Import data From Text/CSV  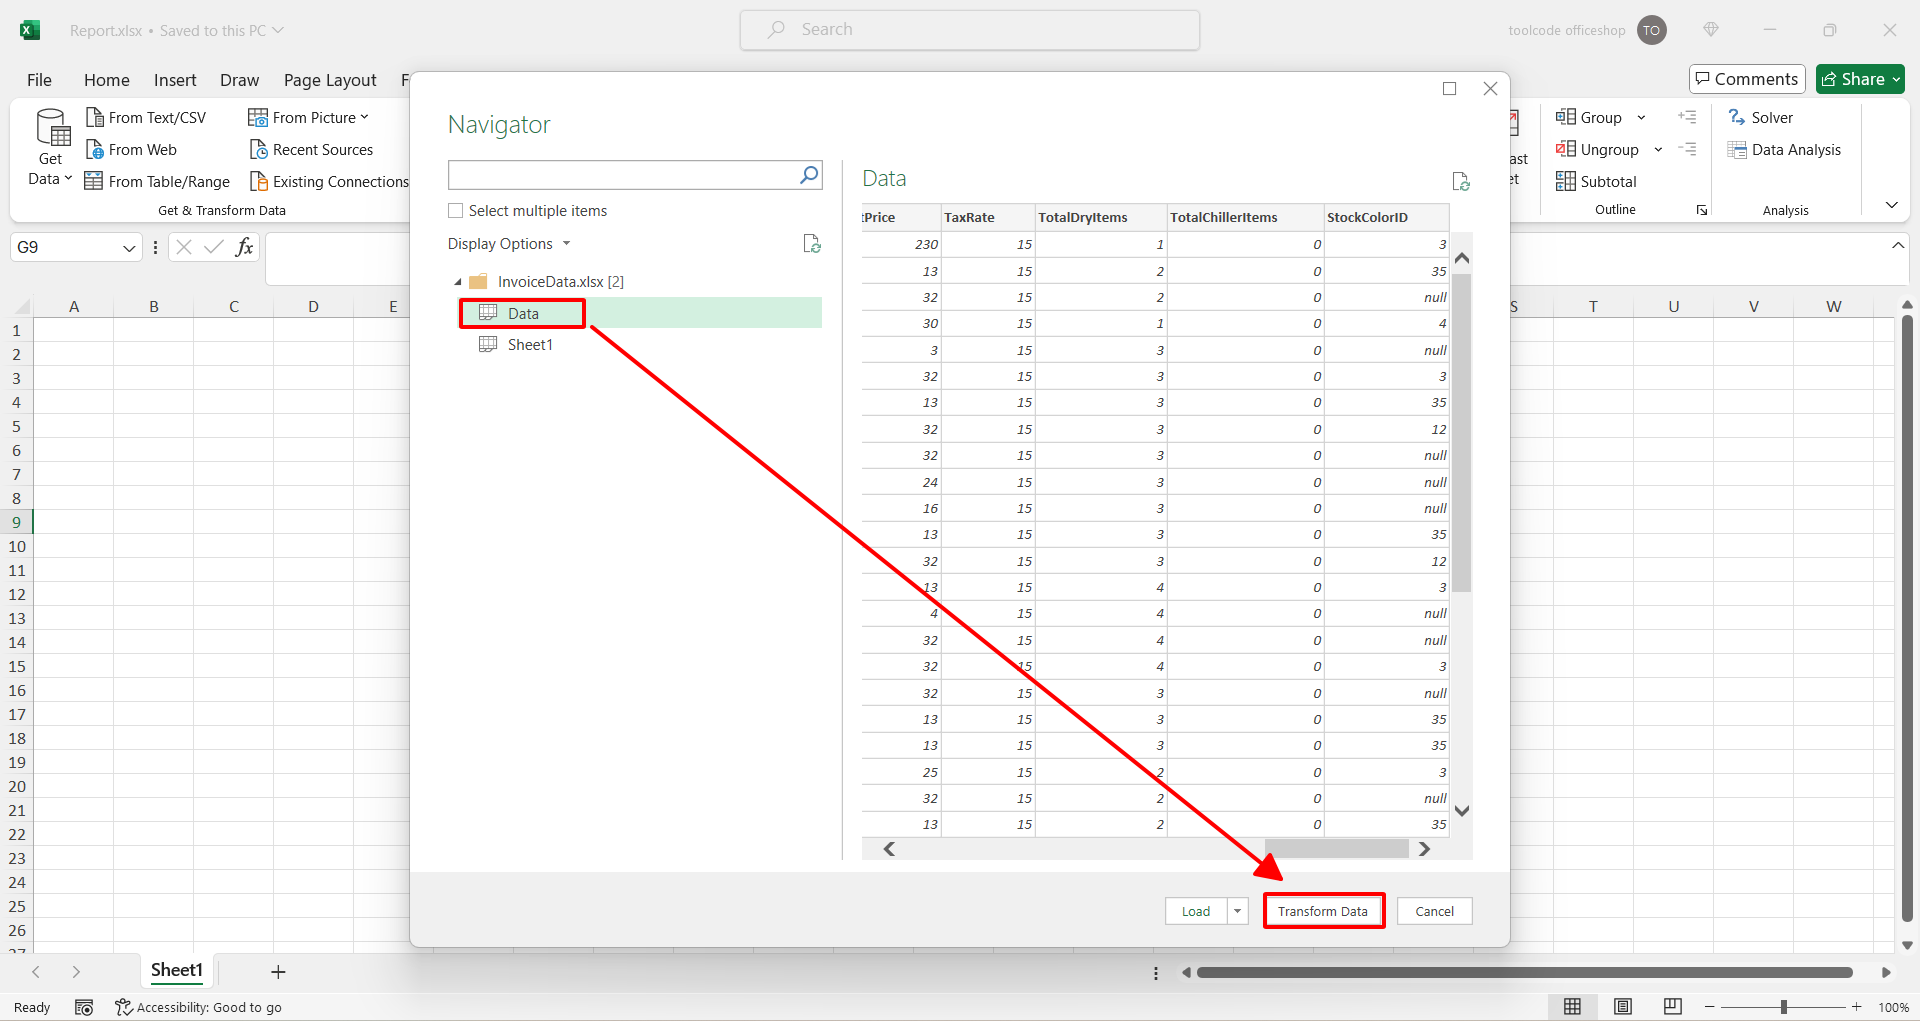[146, 118]
